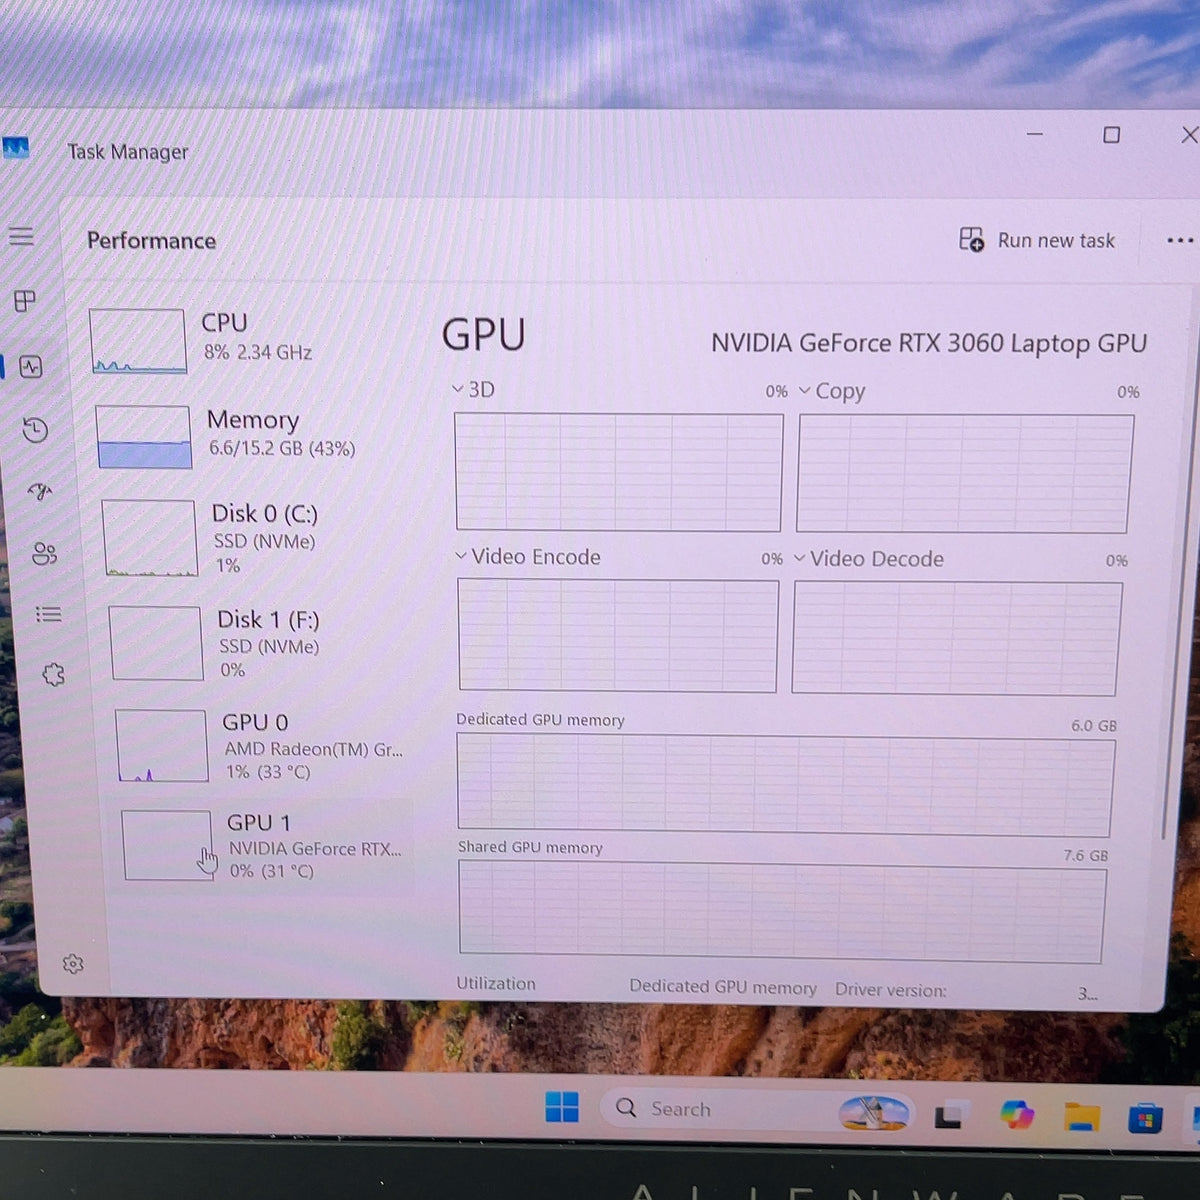
Task: Open the Task Manager hamburger navigation menu
Action: 21,236
